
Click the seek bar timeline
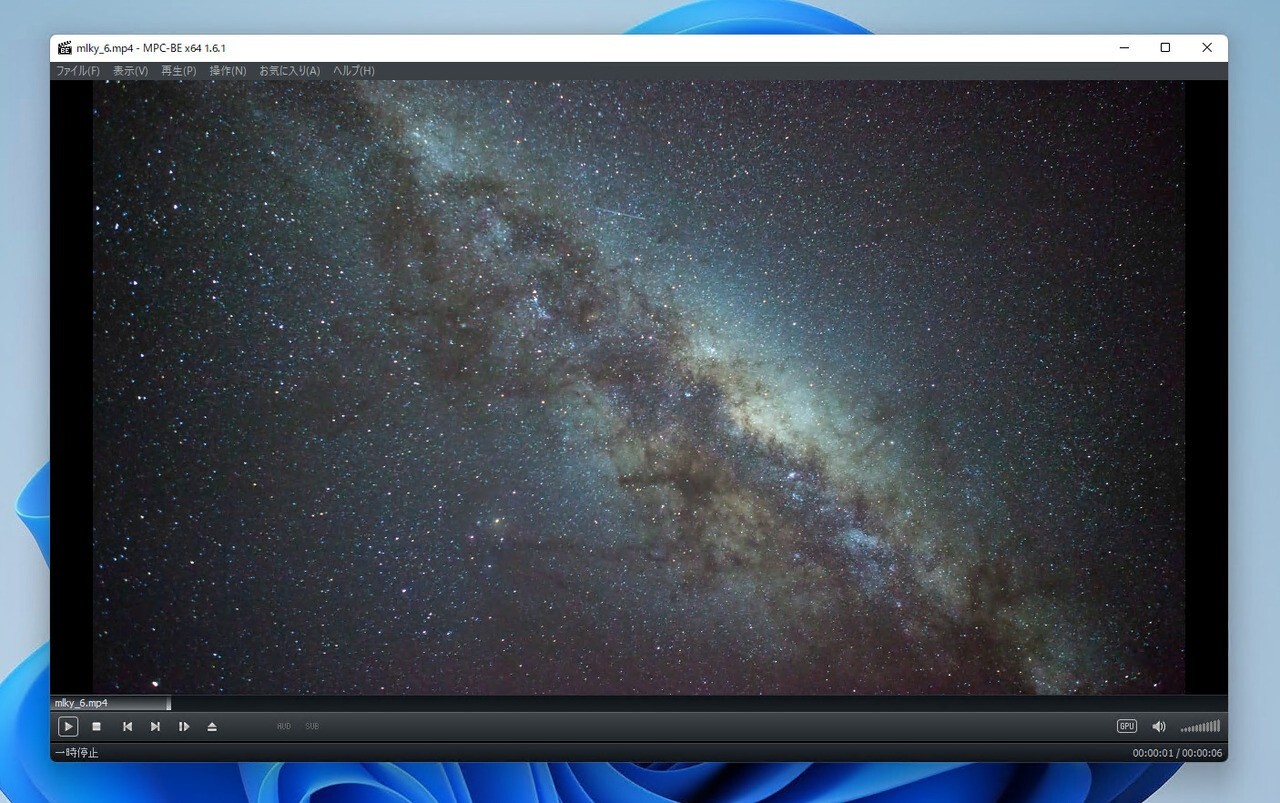tap(639, 703)
